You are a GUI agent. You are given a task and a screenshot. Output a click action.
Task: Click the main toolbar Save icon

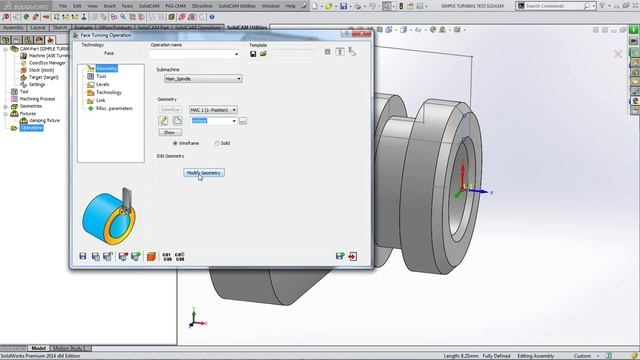[x=344, y=6]
